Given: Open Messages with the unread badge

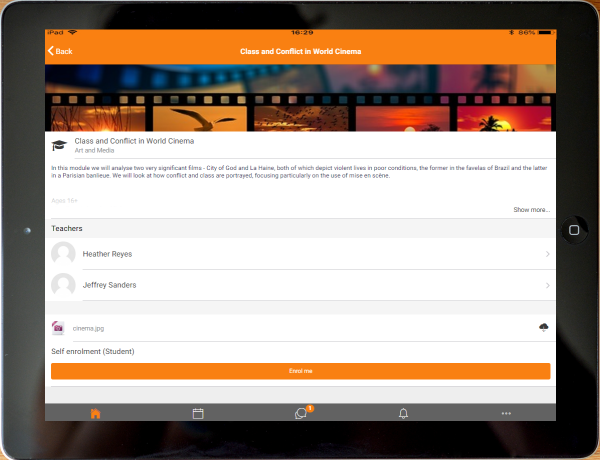Looking at the screenshot, I should 301,413.
